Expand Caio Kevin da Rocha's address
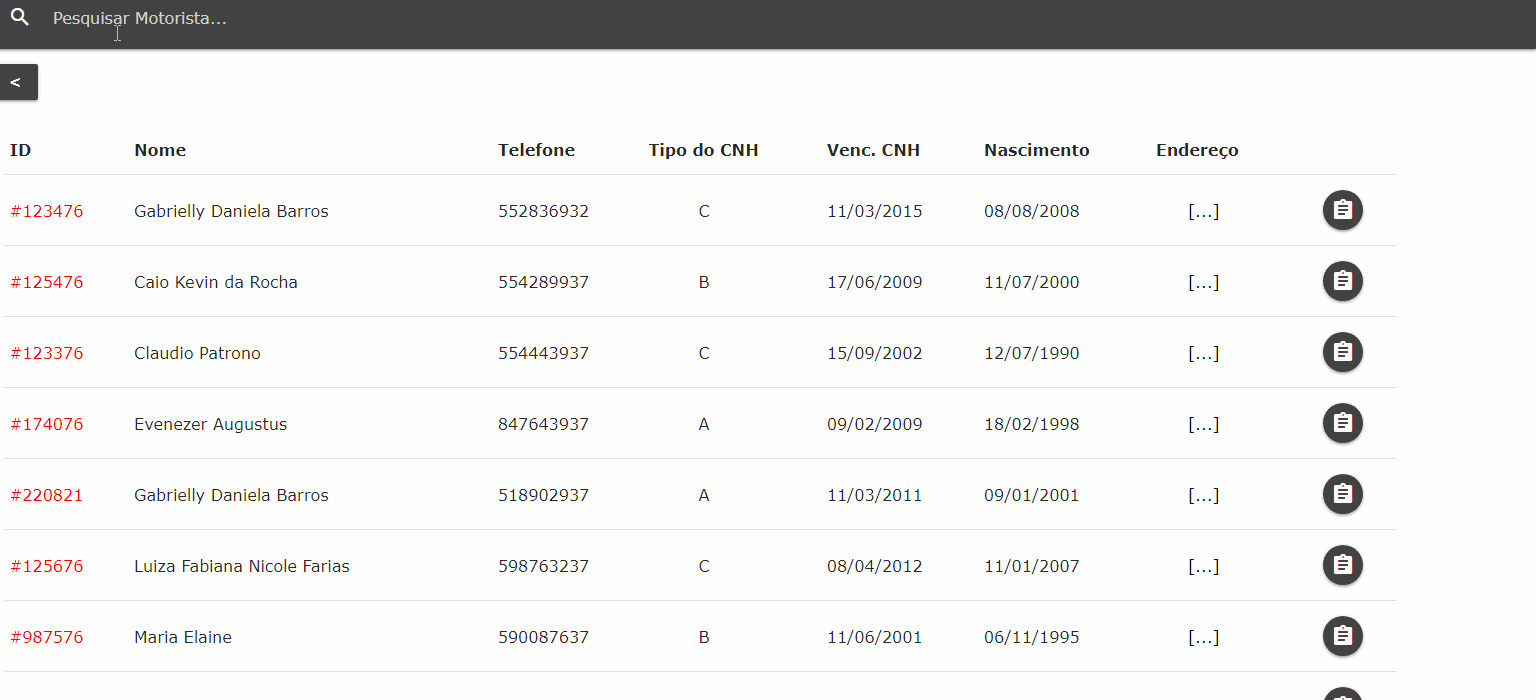The height and width of the screenshot is (700, 1536). [x=1204, y=281]
